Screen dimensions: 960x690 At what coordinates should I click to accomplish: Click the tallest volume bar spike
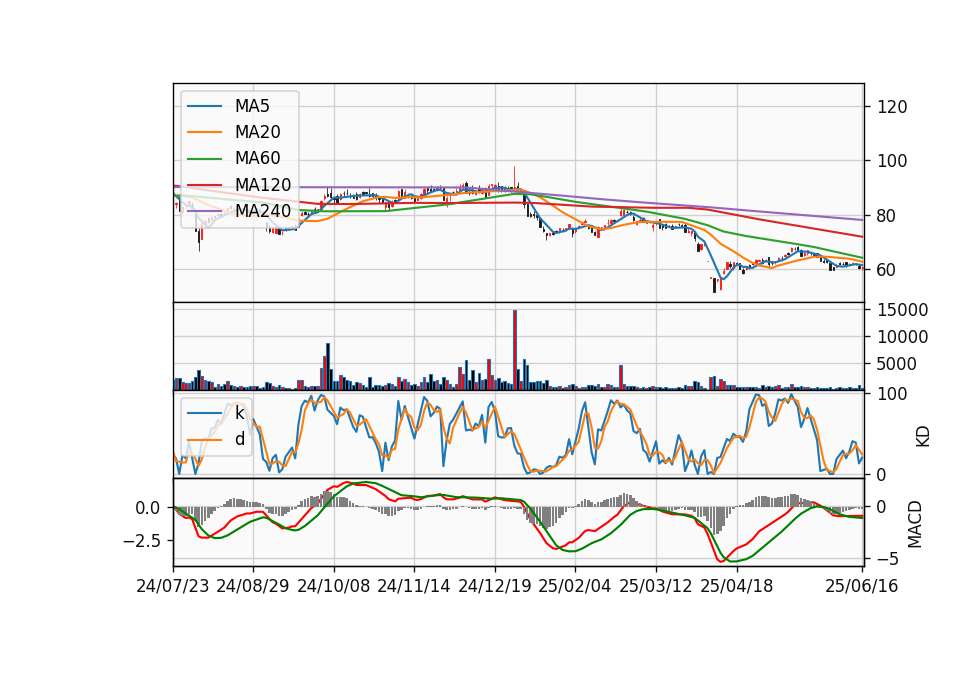click(x=515, y=350)
